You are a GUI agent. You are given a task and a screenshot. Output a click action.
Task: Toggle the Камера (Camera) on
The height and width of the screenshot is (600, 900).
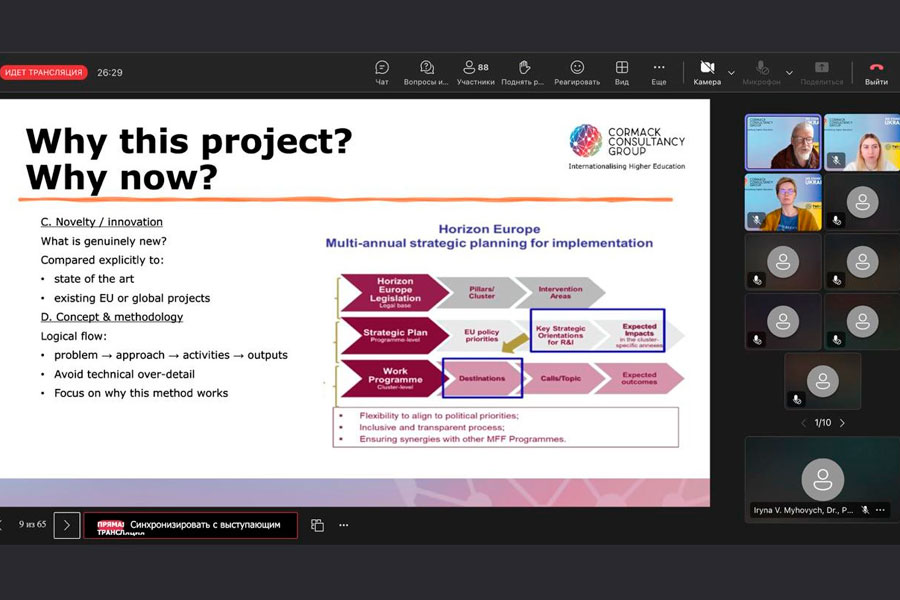pyautogui.click(x=707, y=72)
